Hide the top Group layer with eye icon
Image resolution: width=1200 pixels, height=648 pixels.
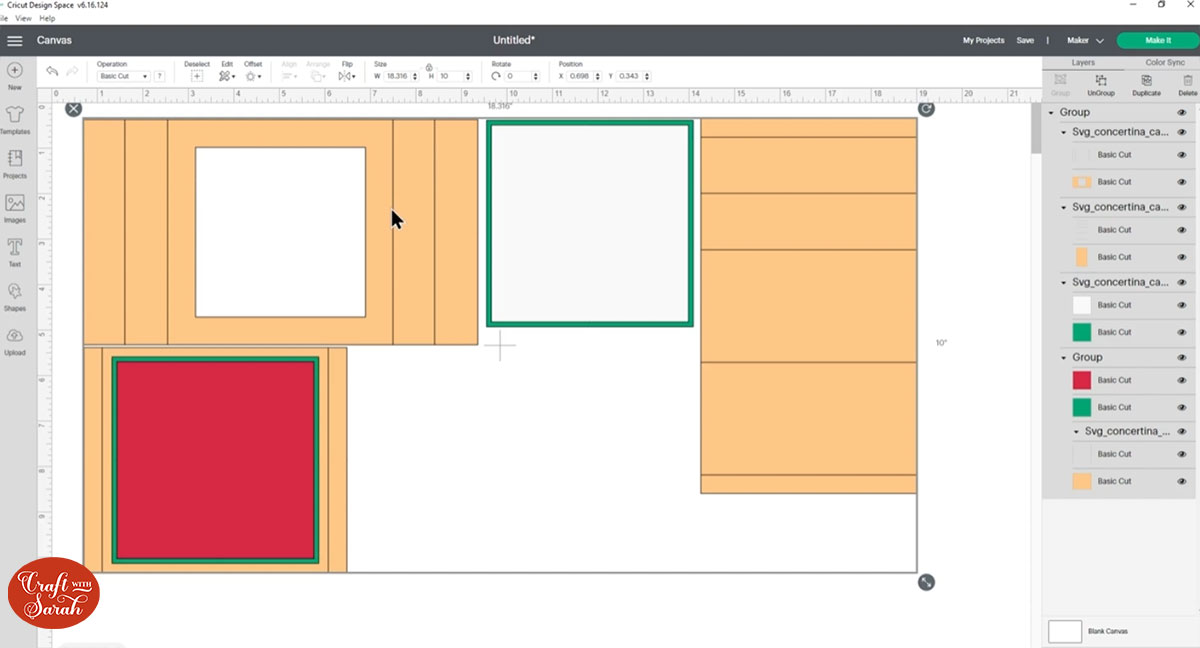[1181, 113]
